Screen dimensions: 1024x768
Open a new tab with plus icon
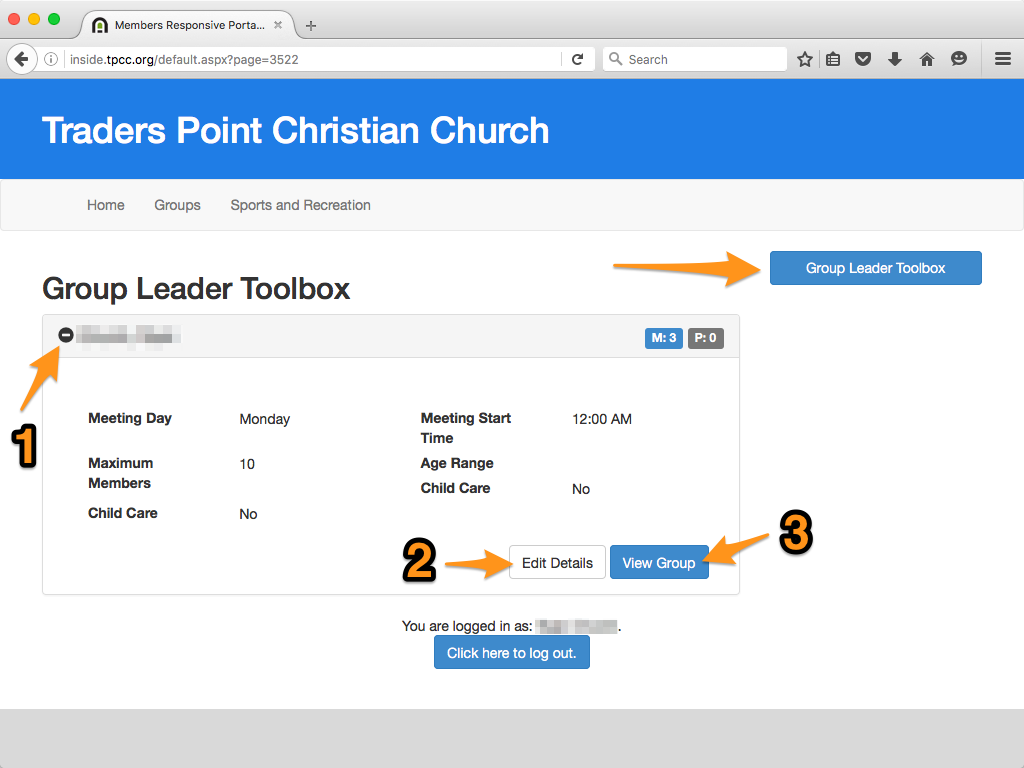[311, 25]
